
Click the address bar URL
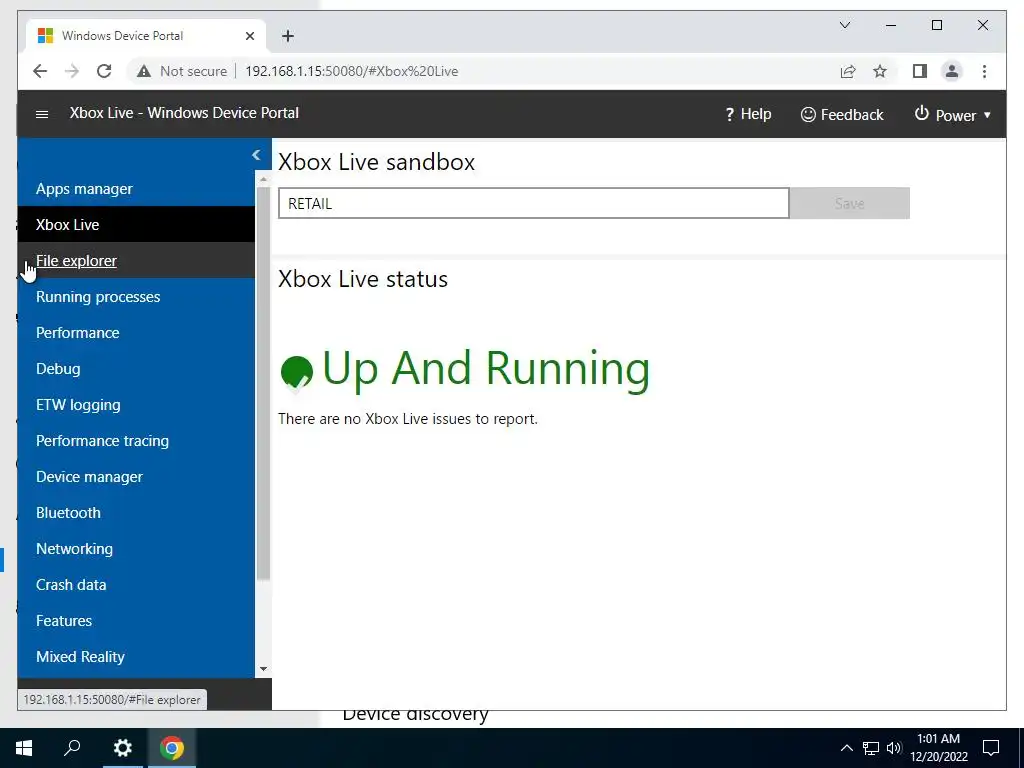pos(351,71)
